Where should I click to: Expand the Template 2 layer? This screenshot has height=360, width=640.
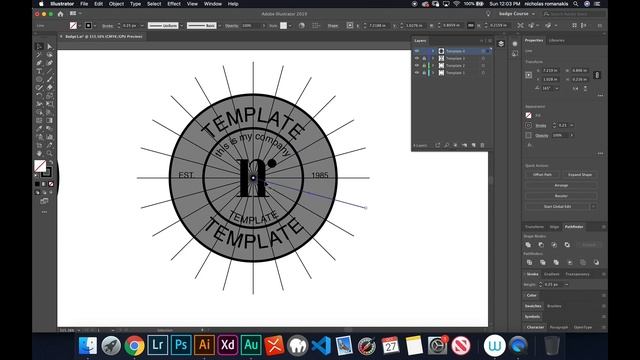(433, 65)
